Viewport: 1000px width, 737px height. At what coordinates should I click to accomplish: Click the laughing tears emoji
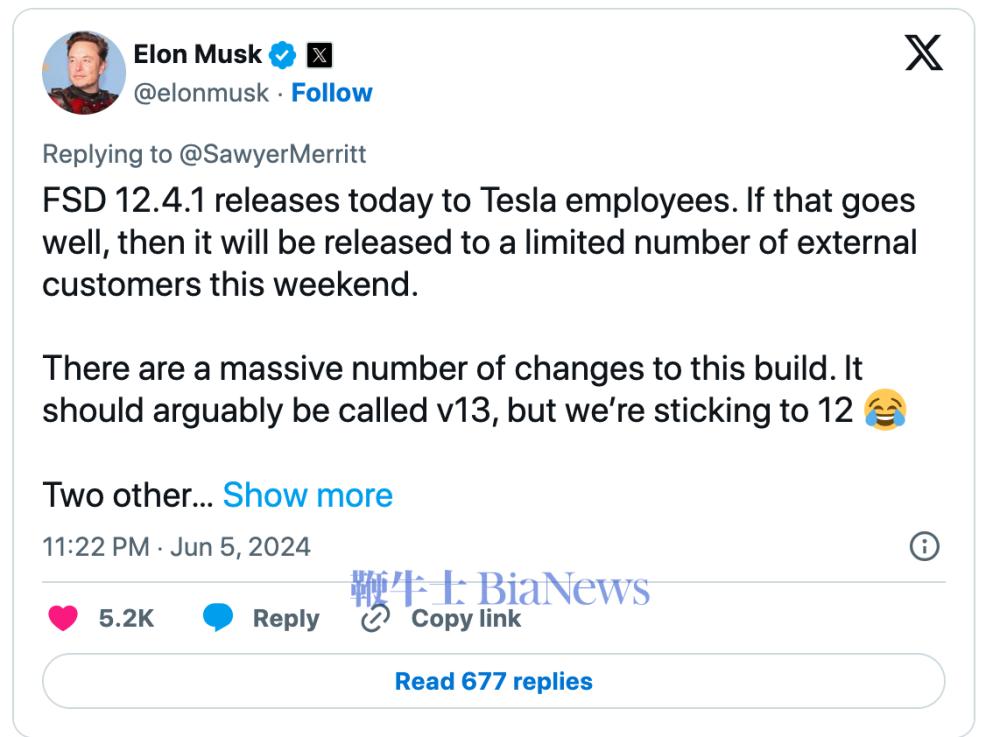pyautogui.click(x=885, y=411)
